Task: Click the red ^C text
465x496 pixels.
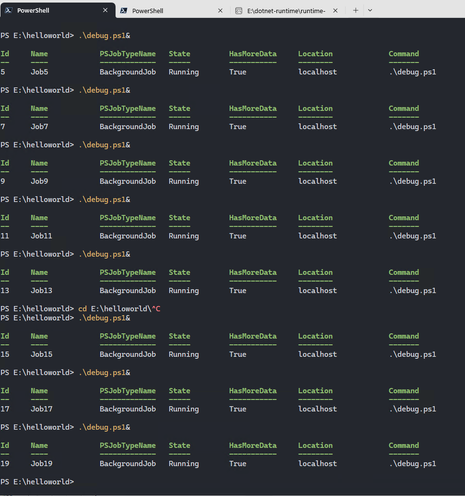Action: pyautogui.click(x=156, y=309)
